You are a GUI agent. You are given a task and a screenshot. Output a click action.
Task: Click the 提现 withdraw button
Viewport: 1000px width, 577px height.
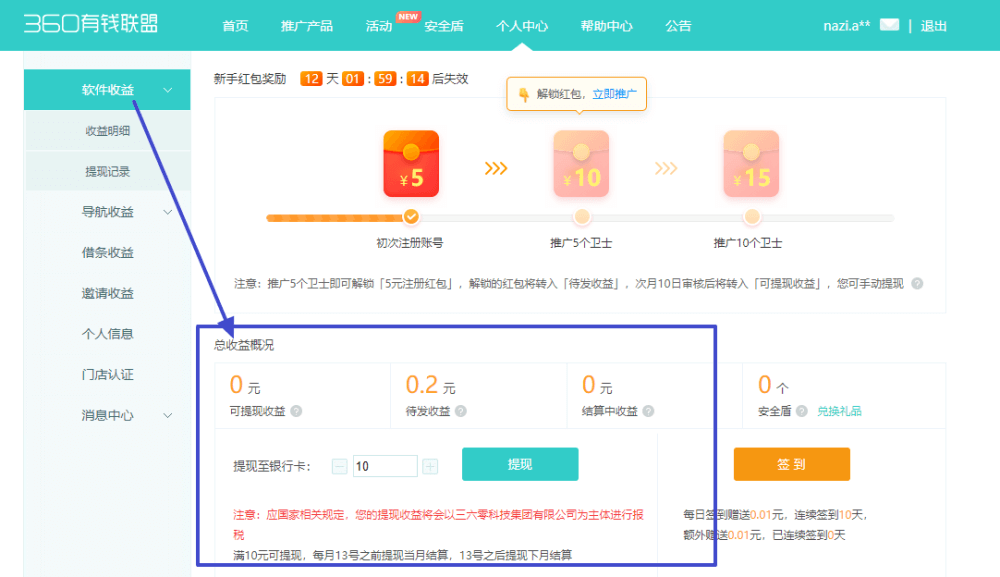point(520,464)
